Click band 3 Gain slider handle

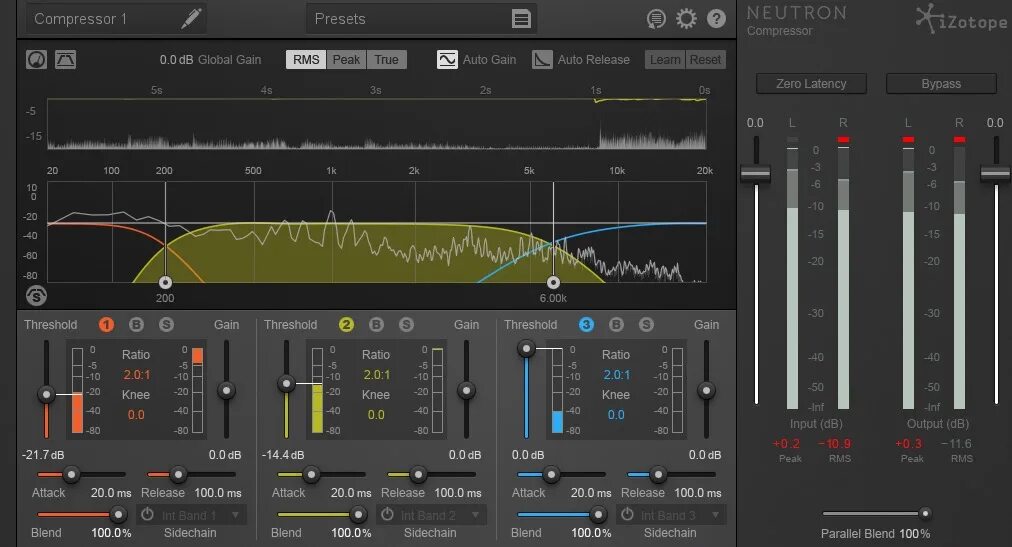click(x=706, y=390)
